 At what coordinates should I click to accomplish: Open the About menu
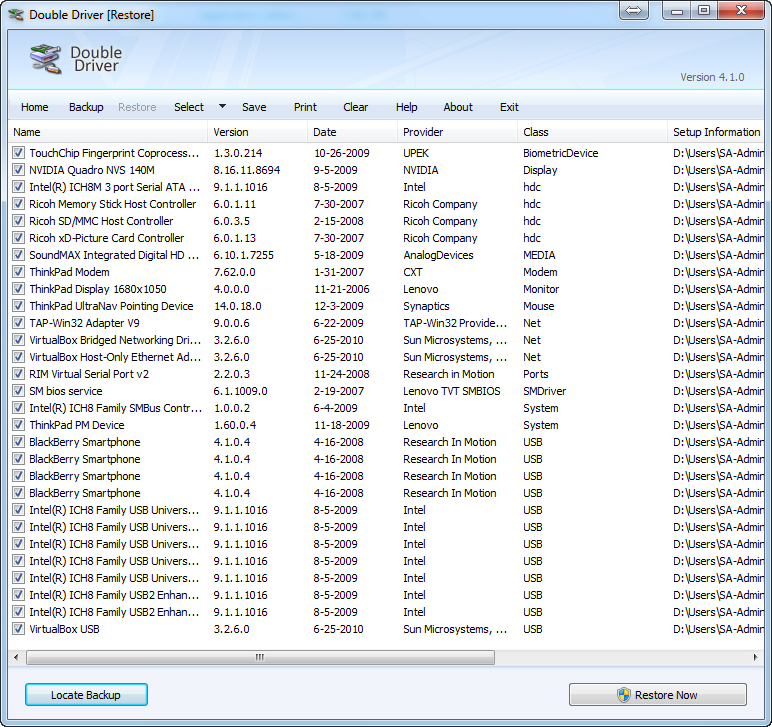(x=458, y=107)
